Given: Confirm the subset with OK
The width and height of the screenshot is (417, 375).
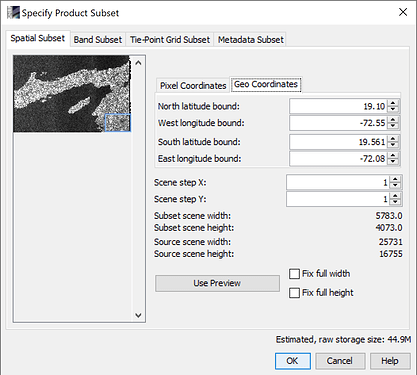Looking at the screenshot, I should pos(293,361).
